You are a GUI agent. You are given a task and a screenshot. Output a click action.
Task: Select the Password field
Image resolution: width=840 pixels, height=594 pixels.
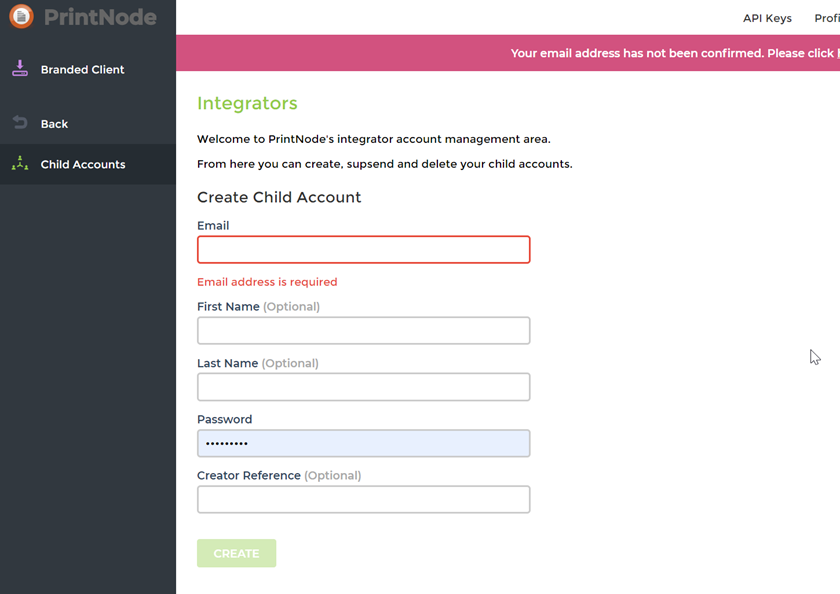(363, 443)
